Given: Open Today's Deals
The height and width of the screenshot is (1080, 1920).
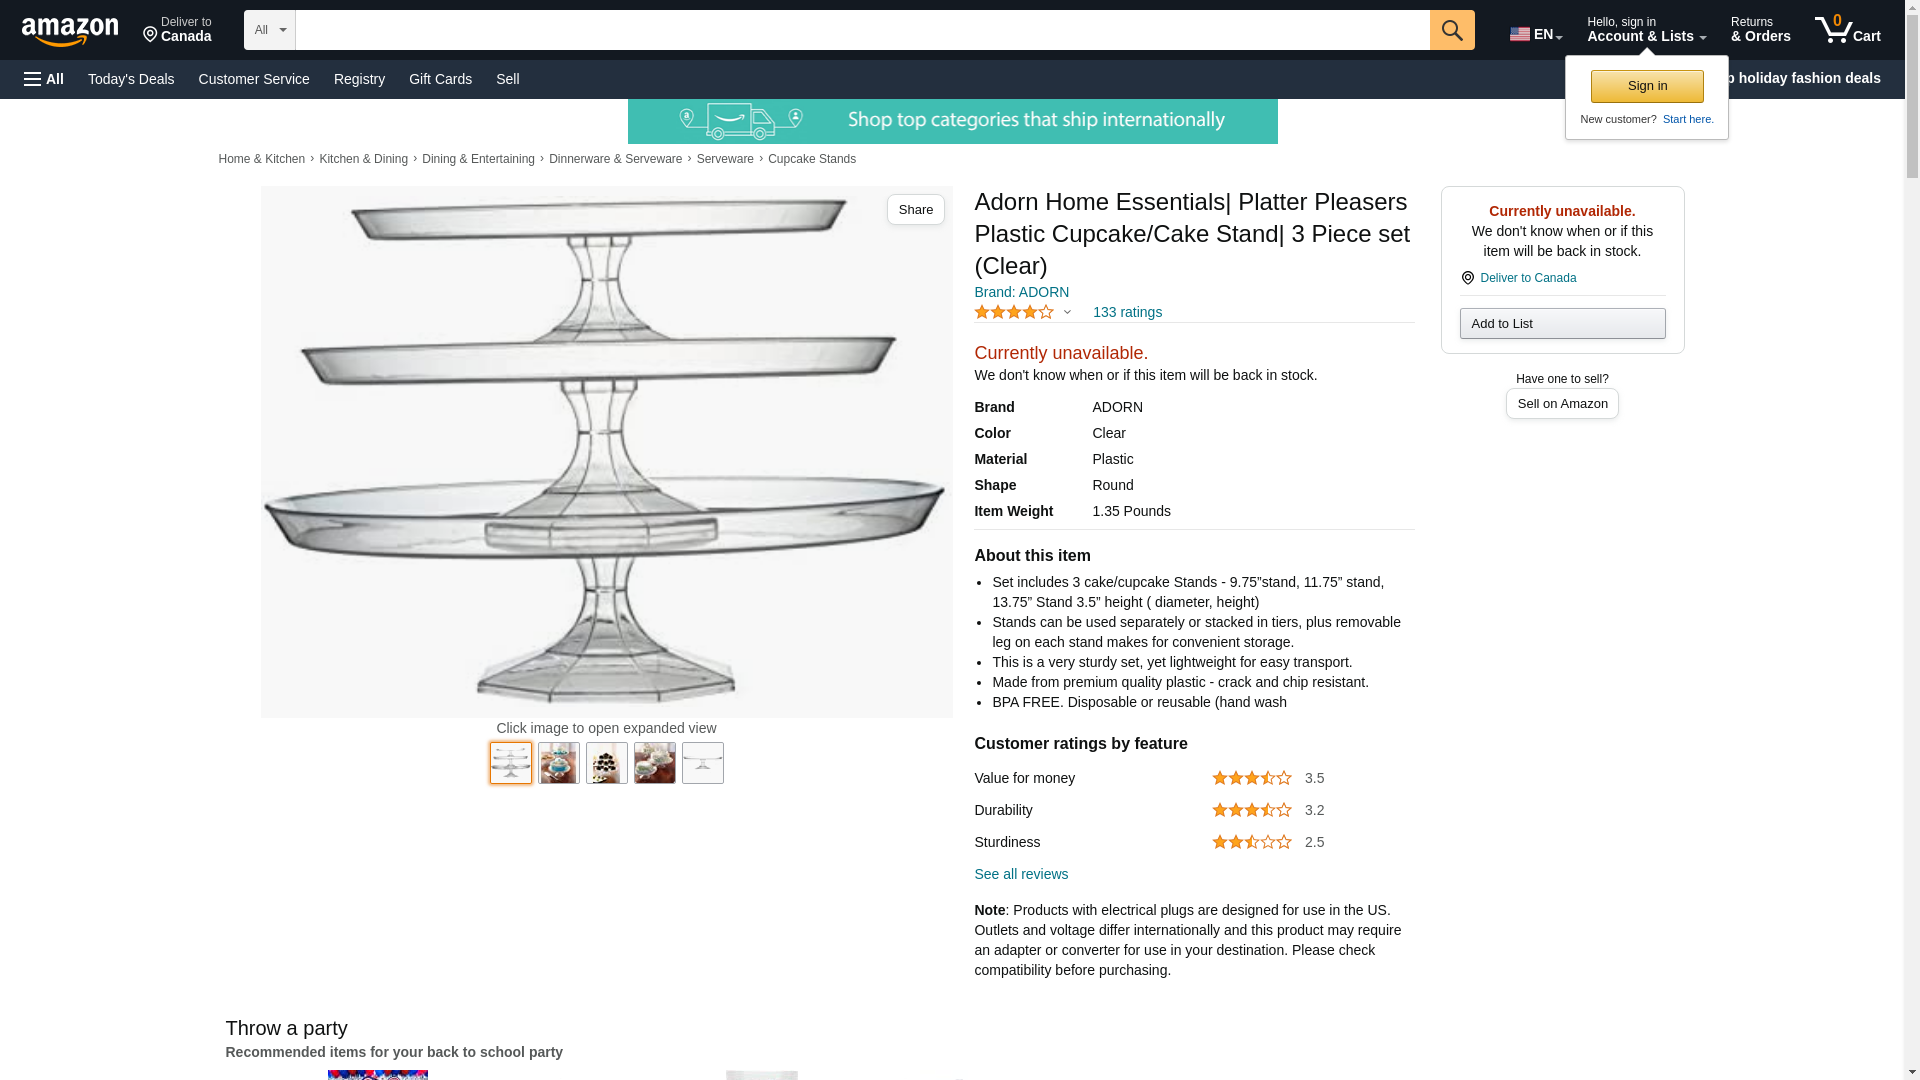Looking at the screenshot, I should coord(131,79).
